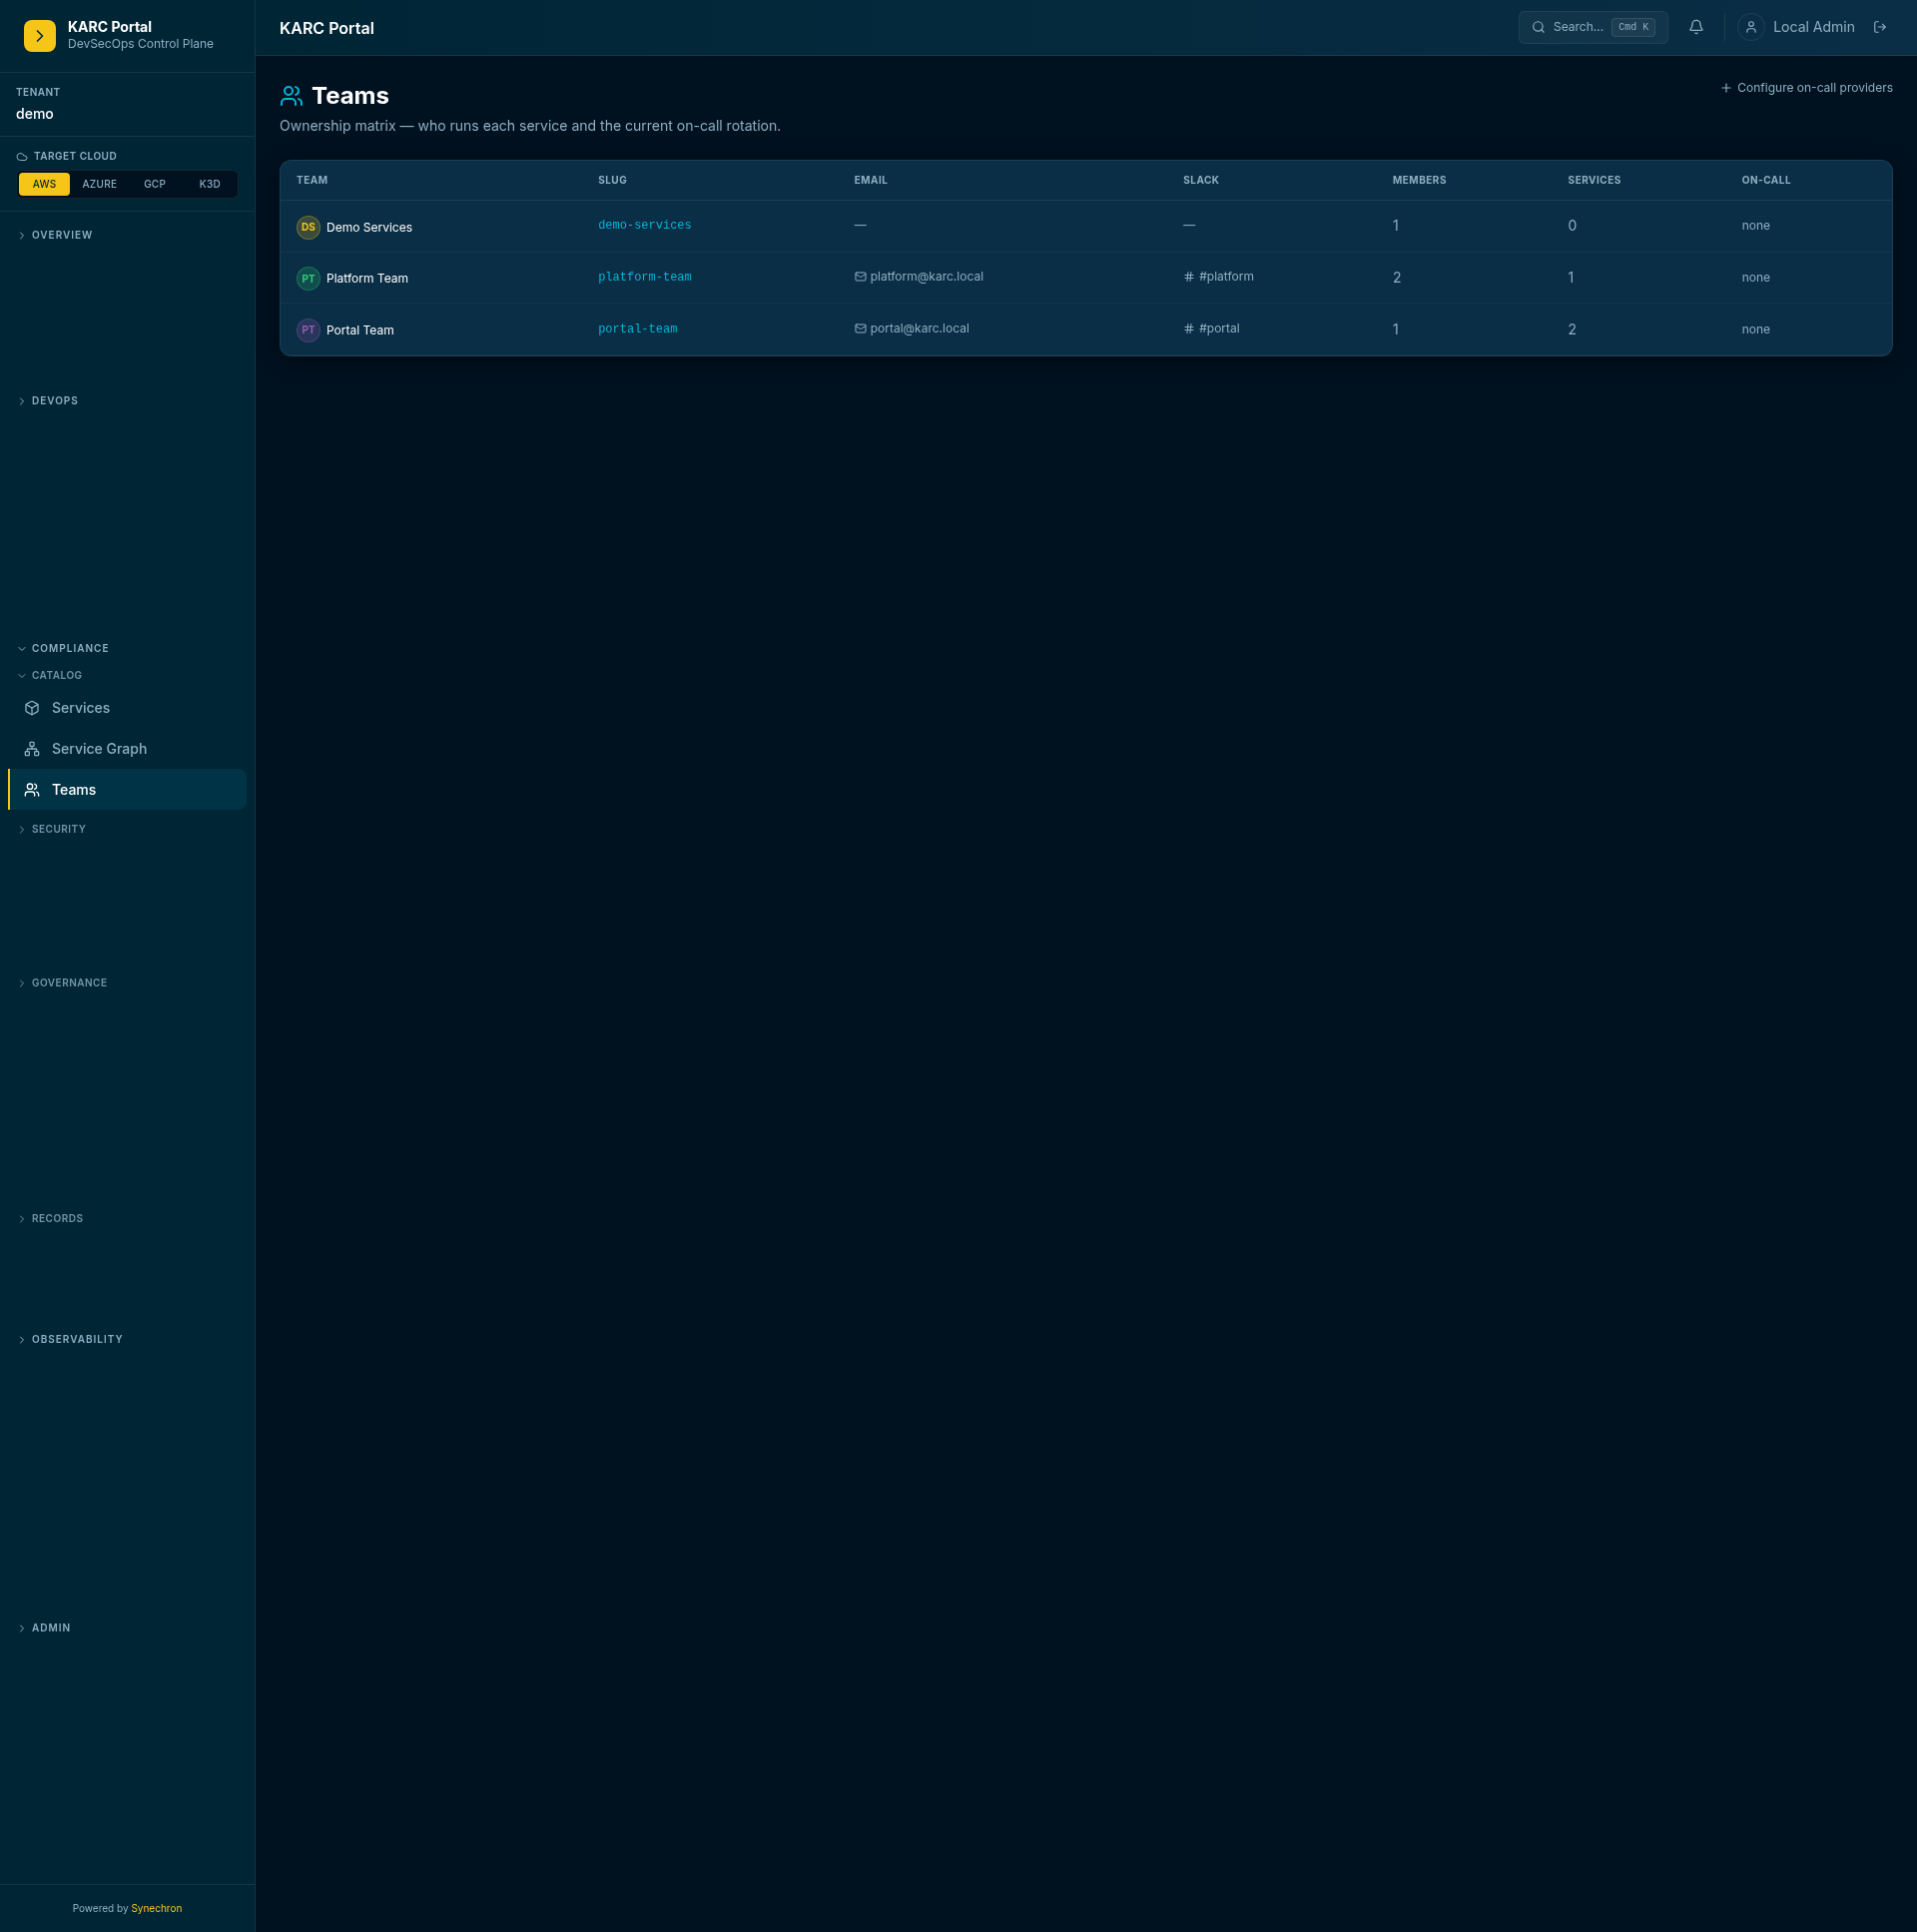Click the #portal Slack channel
The image size is (1917, 1932).
tap(1218, 329)
